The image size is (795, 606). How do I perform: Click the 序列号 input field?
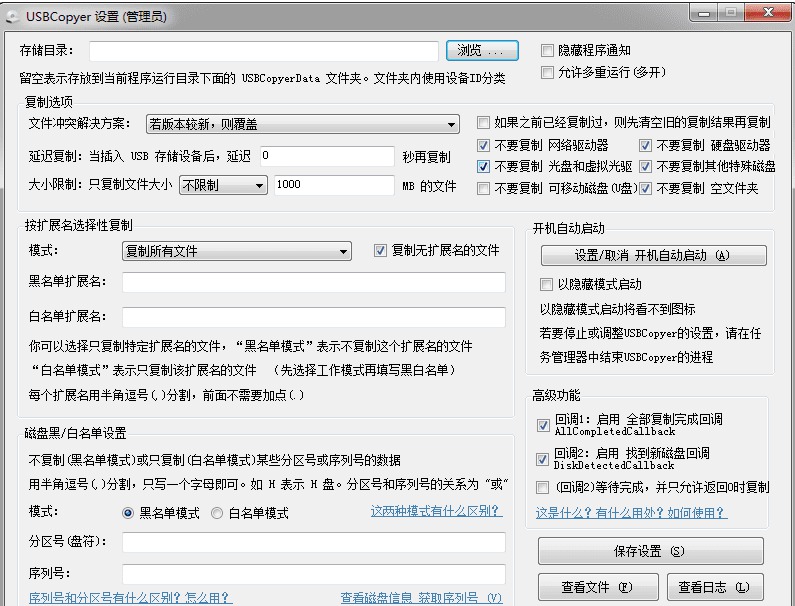314,574
